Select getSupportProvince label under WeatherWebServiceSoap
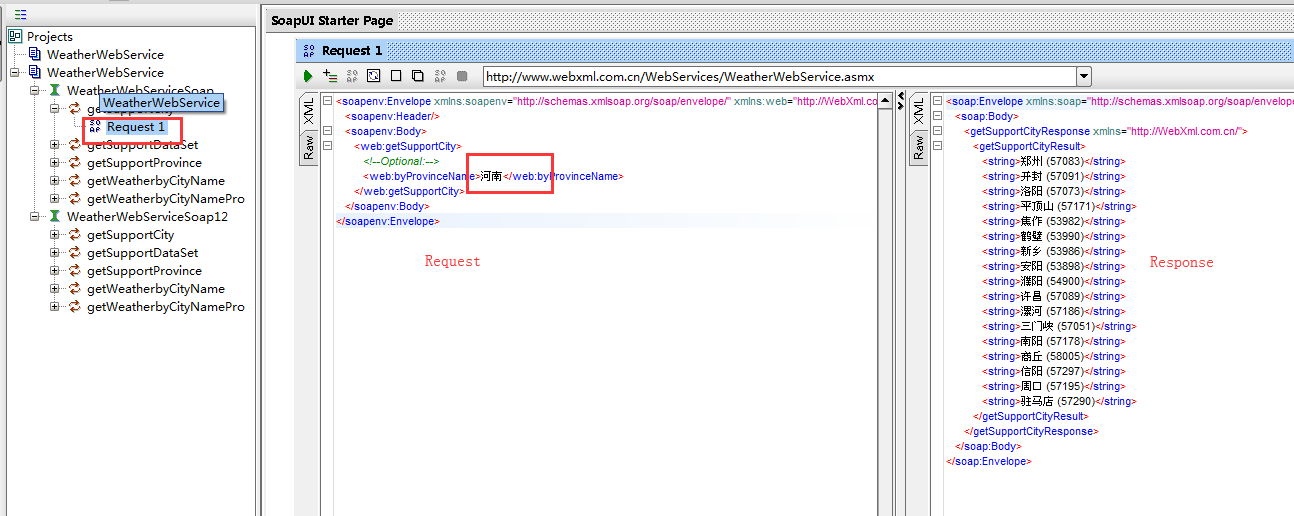The height and width of the screenshot is (516, 1294). tap(144, 162)
